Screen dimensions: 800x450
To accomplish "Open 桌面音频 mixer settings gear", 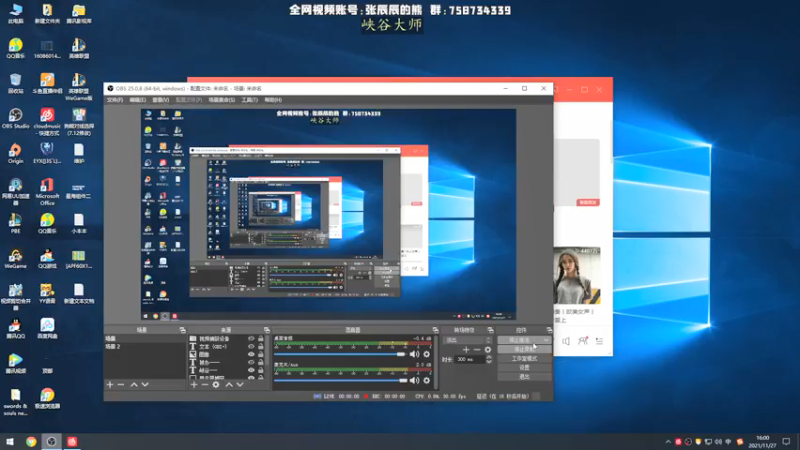I will 427,354.
